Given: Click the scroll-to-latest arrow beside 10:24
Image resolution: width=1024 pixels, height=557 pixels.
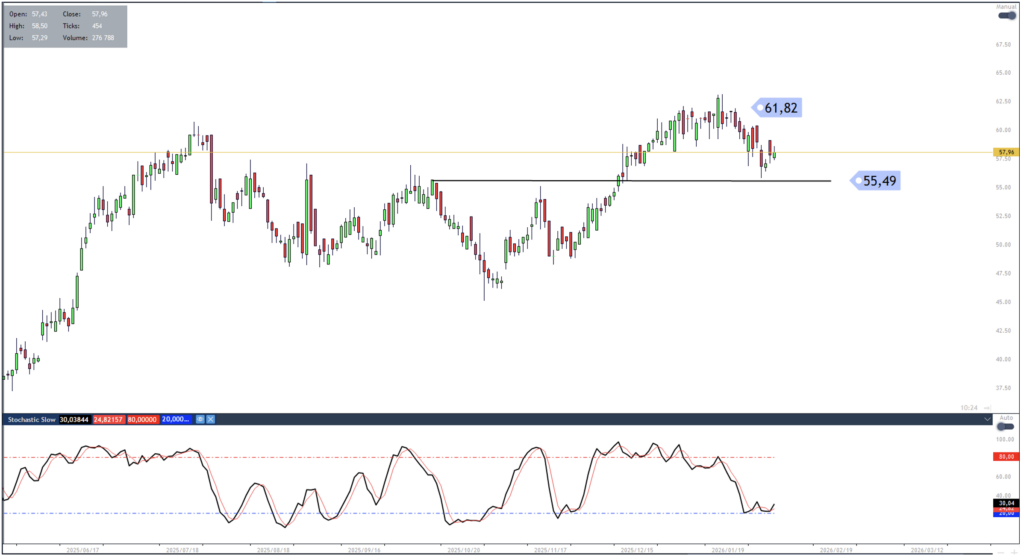Looking at the screenshot, I should click(988, 406).
